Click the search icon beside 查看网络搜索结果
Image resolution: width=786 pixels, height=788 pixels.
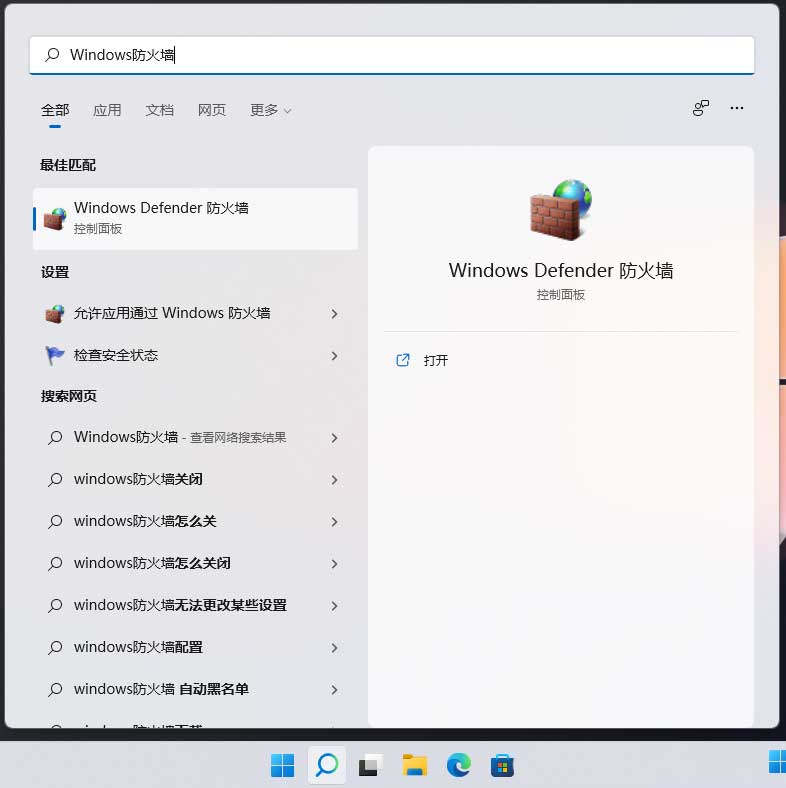[x=55, y=438]
